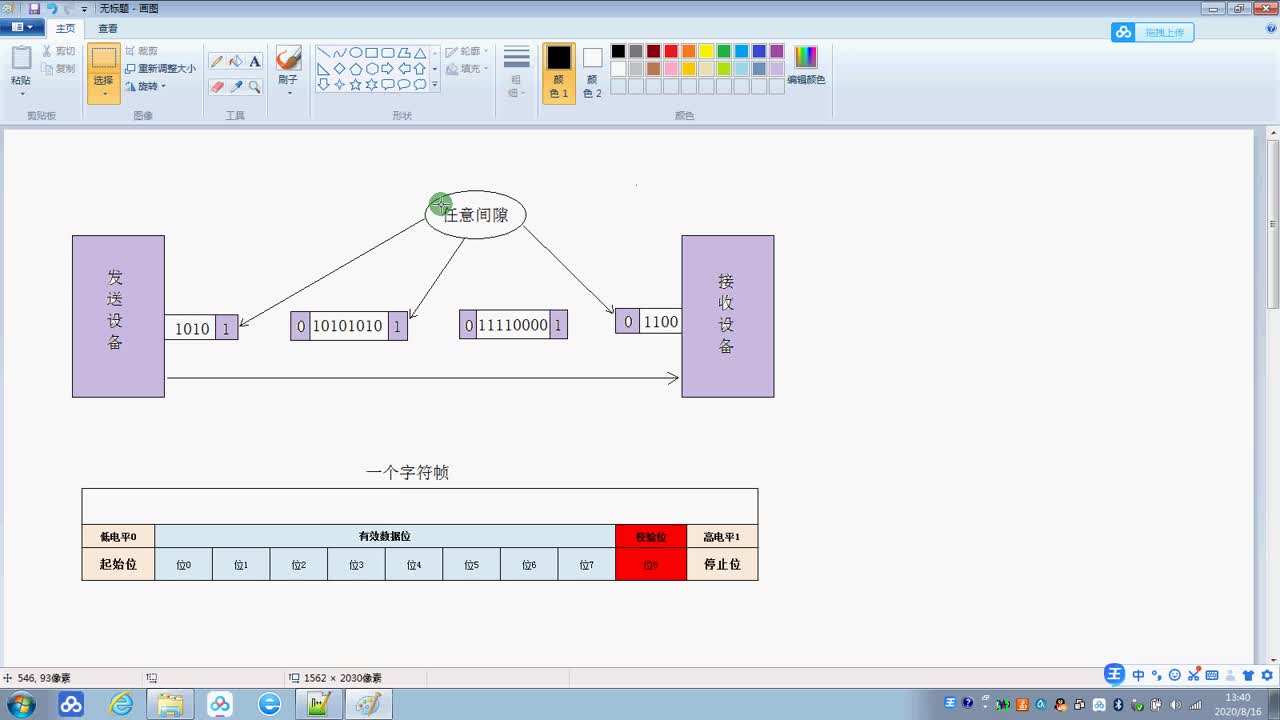Choose the Oval callout shape
1280x720 pixels.
(404, 85)
